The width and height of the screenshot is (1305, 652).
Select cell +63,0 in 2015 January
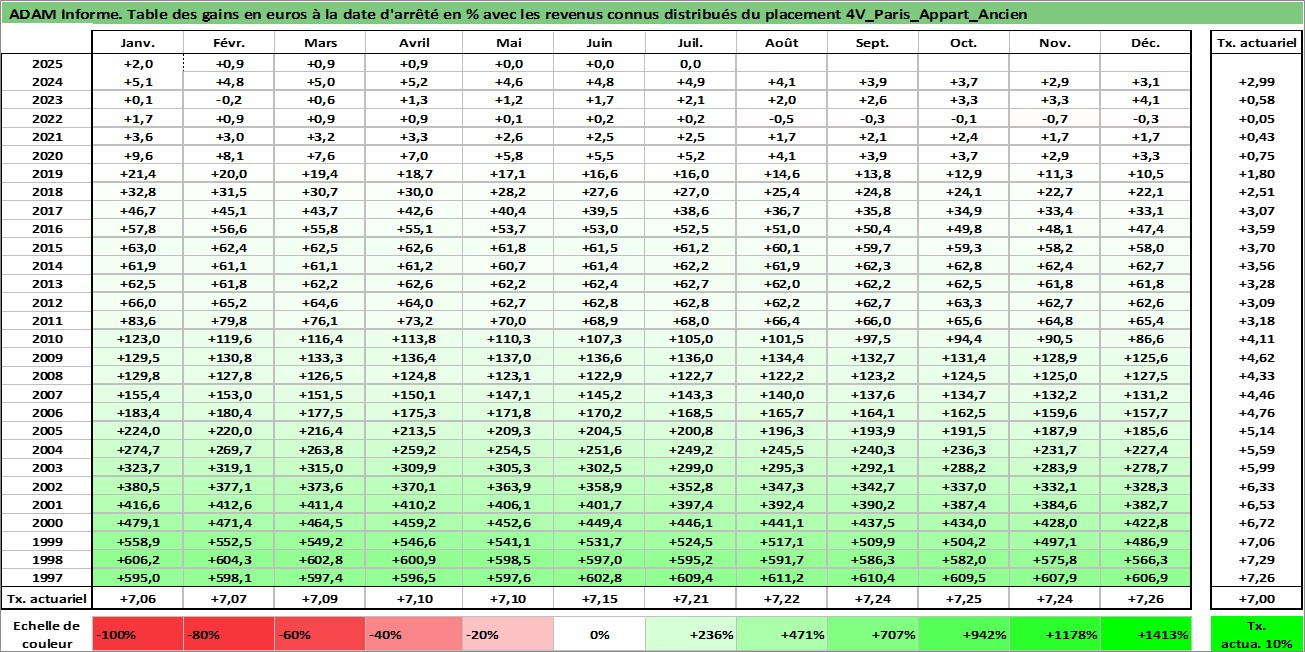tap(138, 247)
